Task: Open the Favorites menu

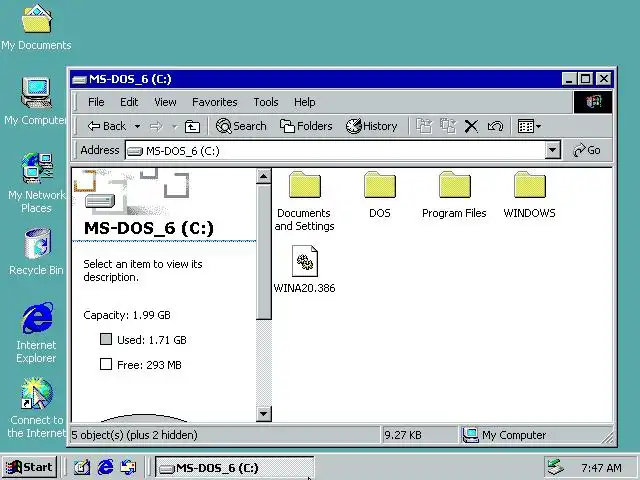Action: click(215, 102)
